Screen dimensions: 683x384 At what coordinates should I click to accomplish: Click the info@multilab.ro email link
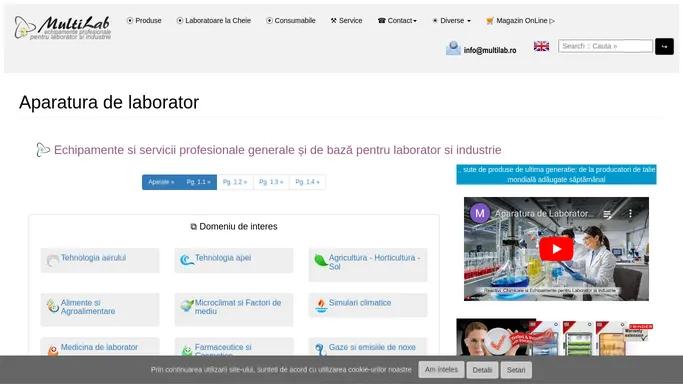[x=490, y=51]
